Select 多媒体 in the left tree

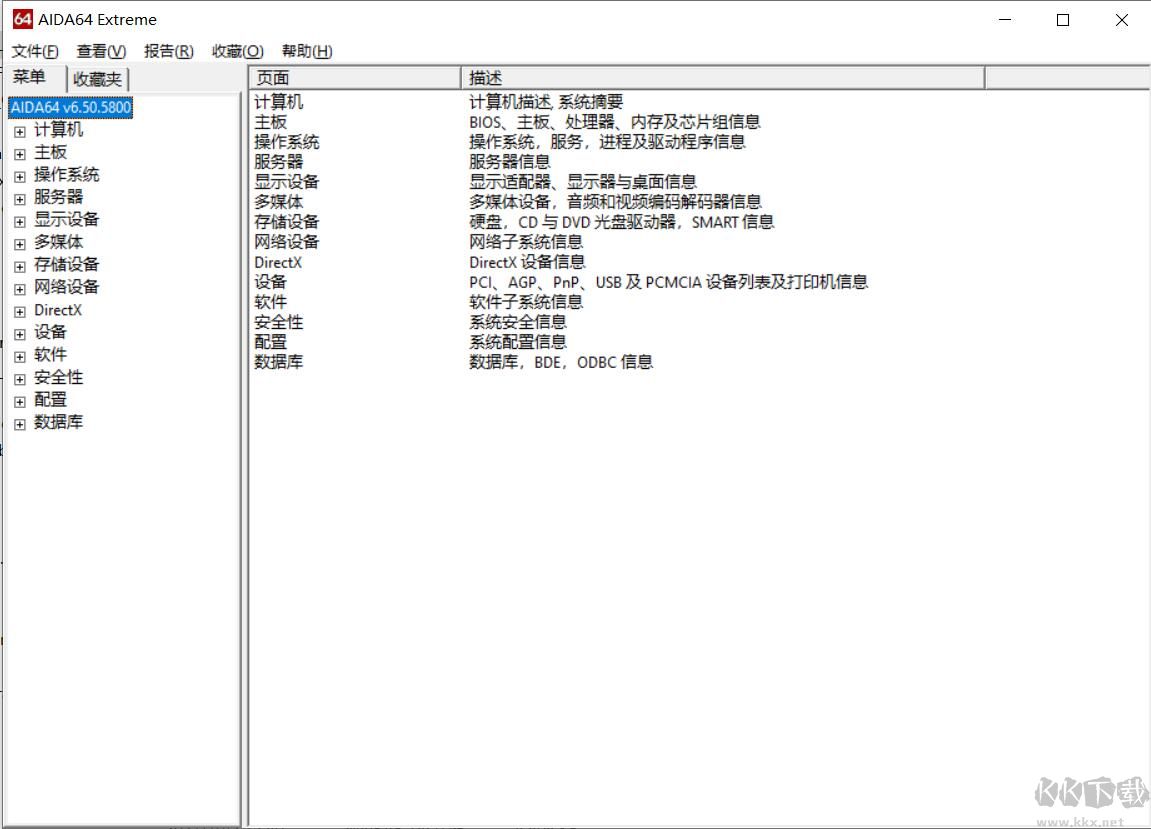59,242
